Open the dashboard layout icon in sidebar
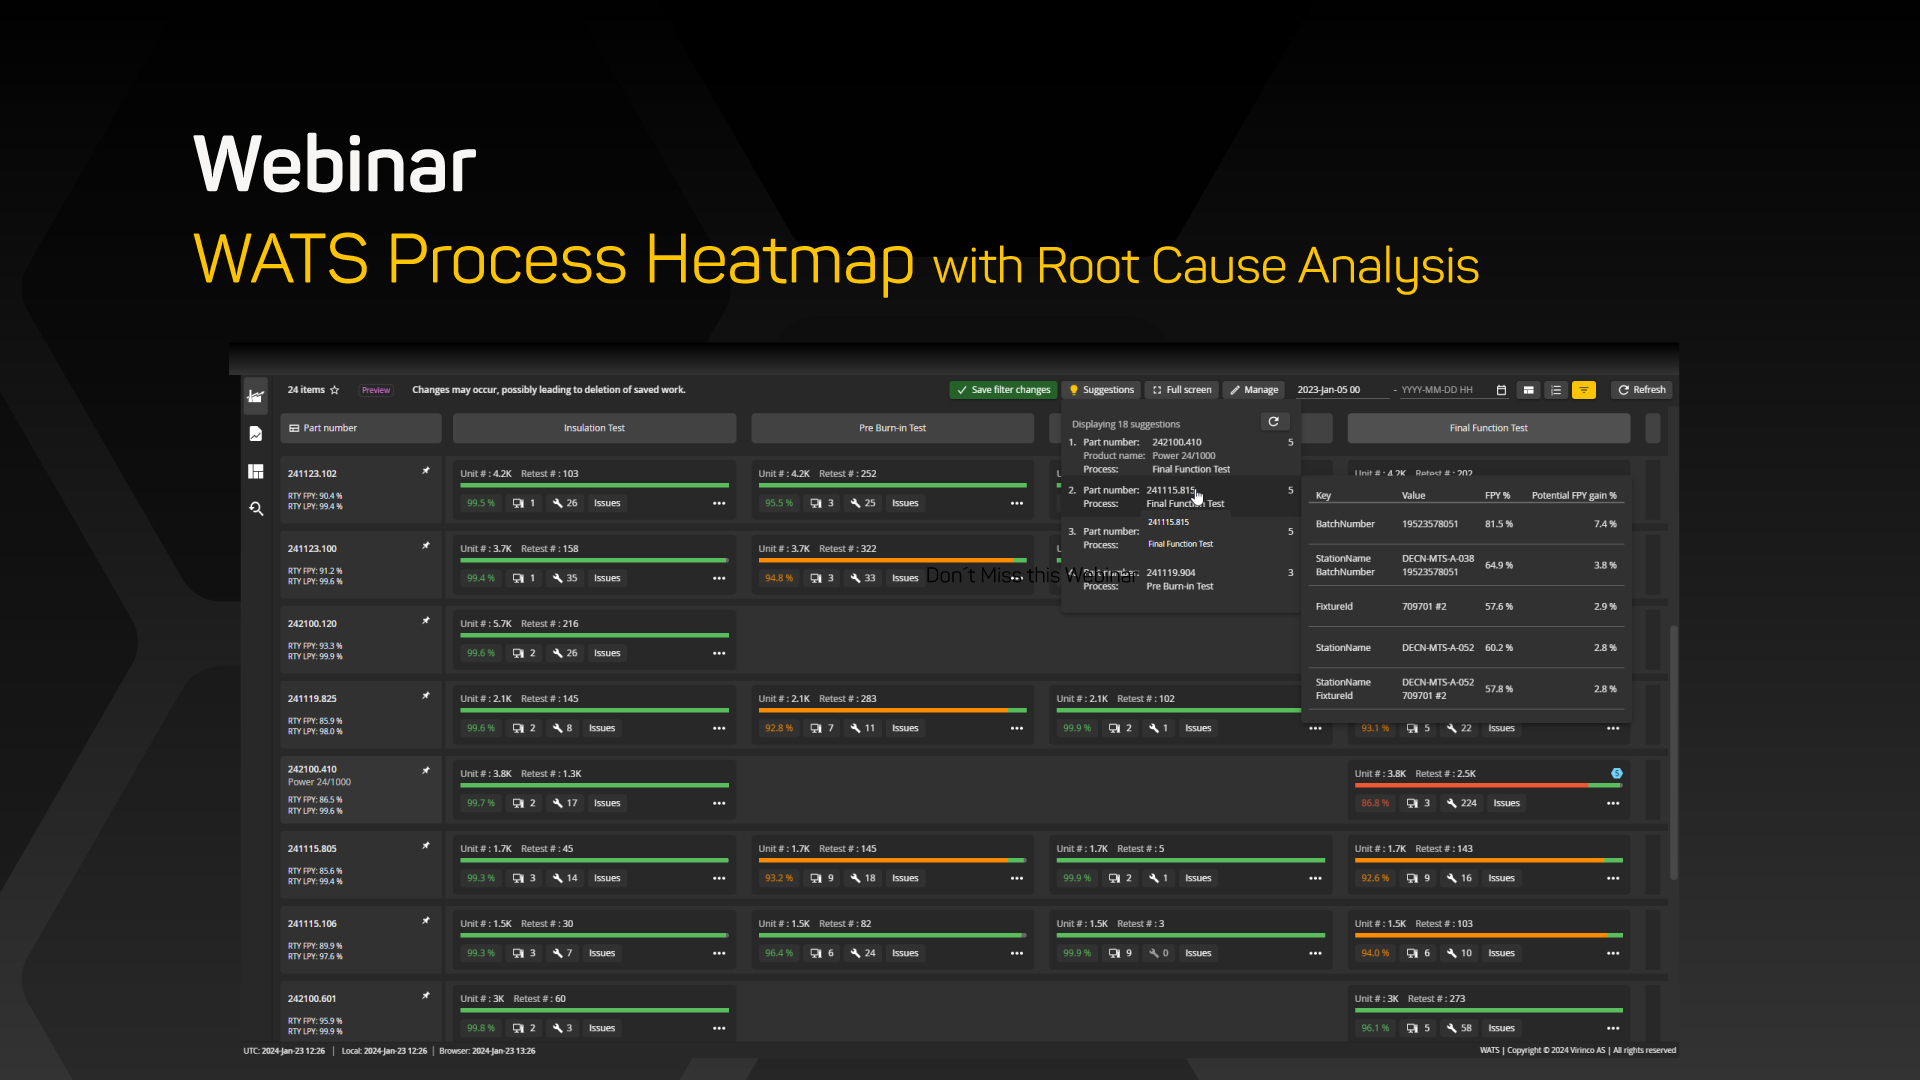This screenshot has height=1080, width=1920. pos(256,471)
